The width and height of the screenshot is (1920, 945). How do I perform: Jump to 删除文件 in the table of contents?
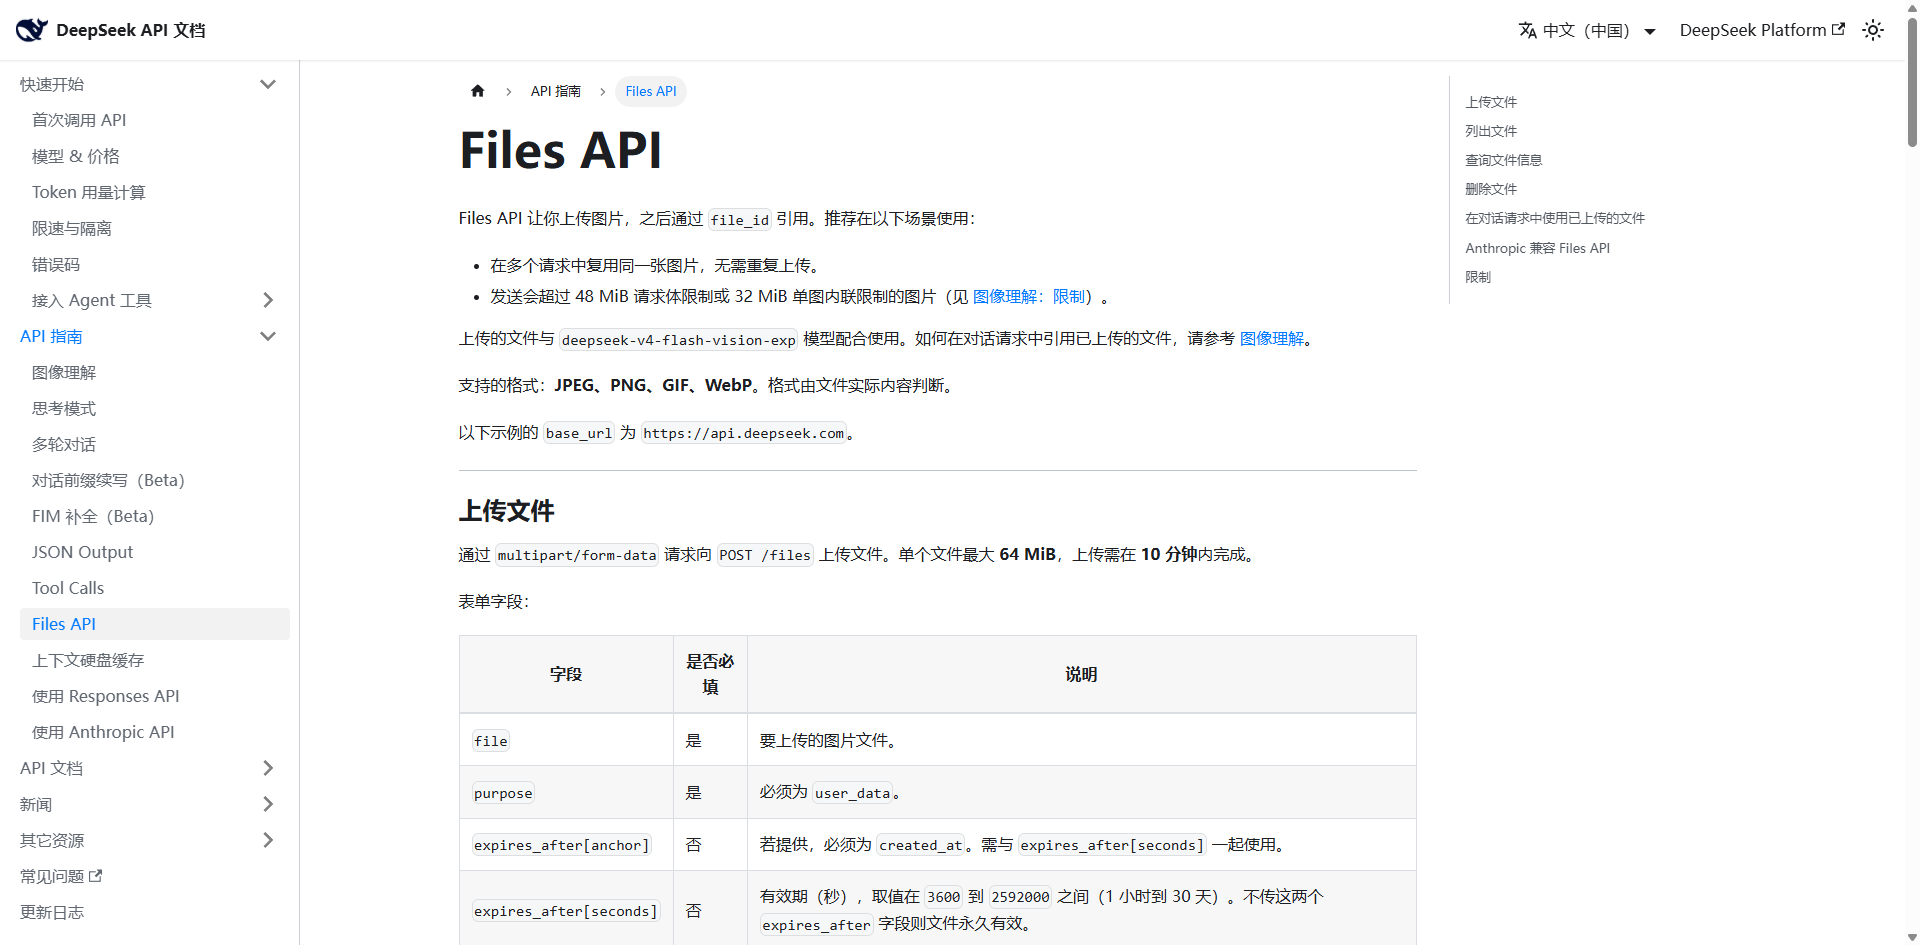(x=1491, y=189)
